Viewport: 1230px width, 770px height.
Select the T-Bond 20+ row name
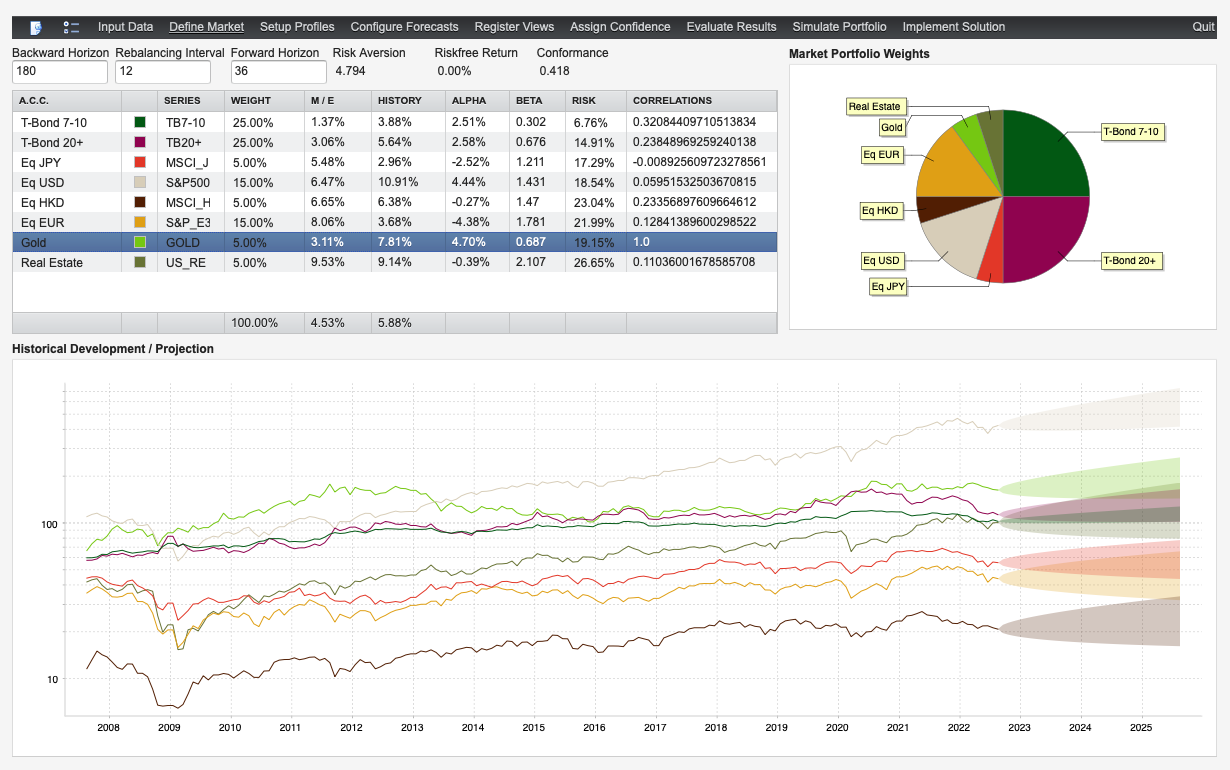pos(52,142)
